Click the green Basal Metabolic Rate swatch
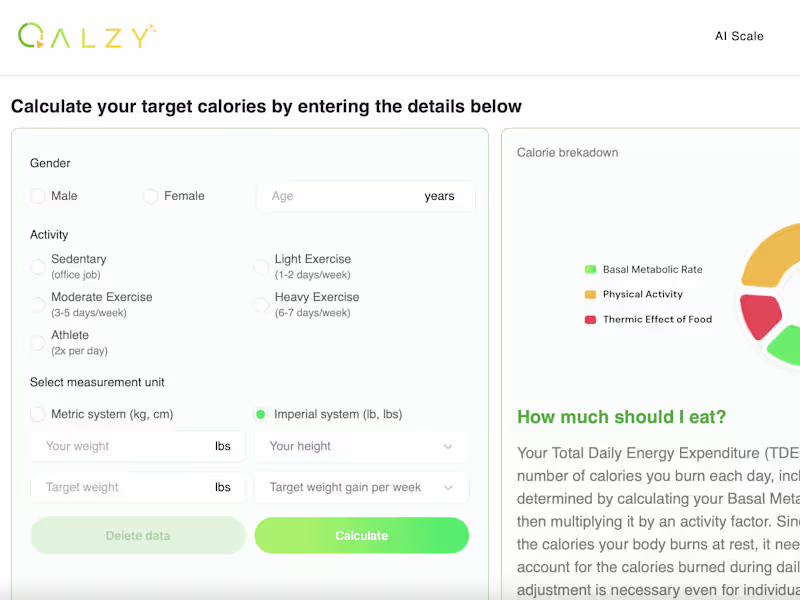 point(590,269)
